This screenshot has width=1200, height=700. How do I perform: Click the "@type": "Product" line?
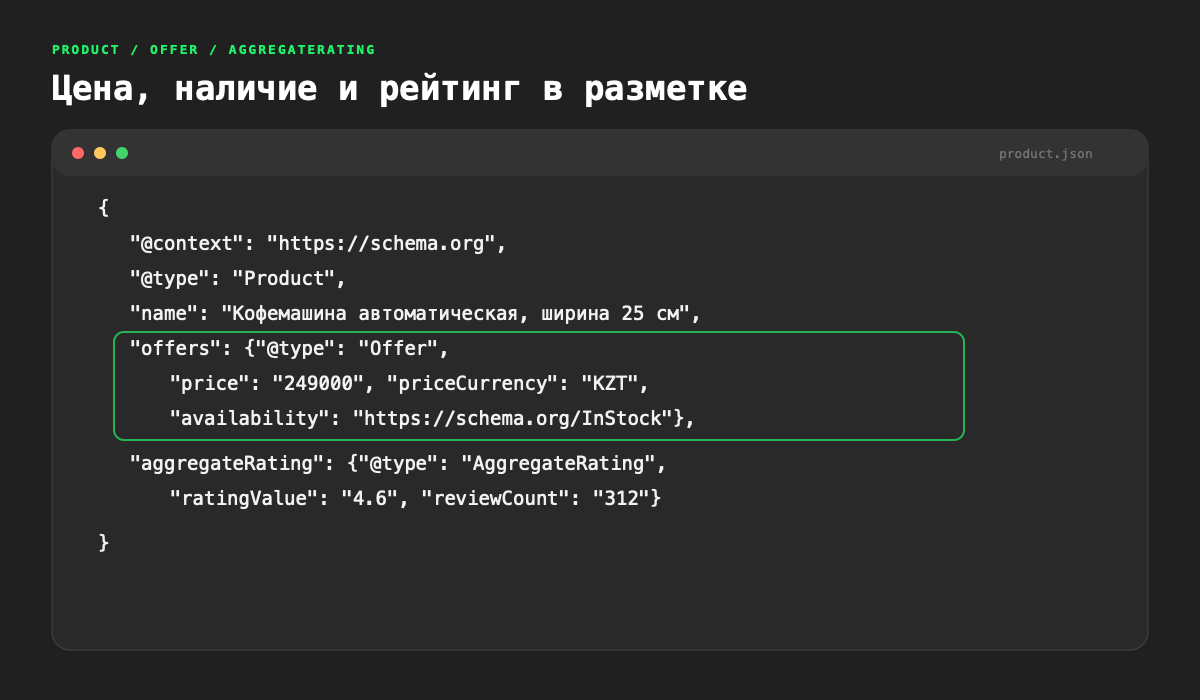pos(237,278)
